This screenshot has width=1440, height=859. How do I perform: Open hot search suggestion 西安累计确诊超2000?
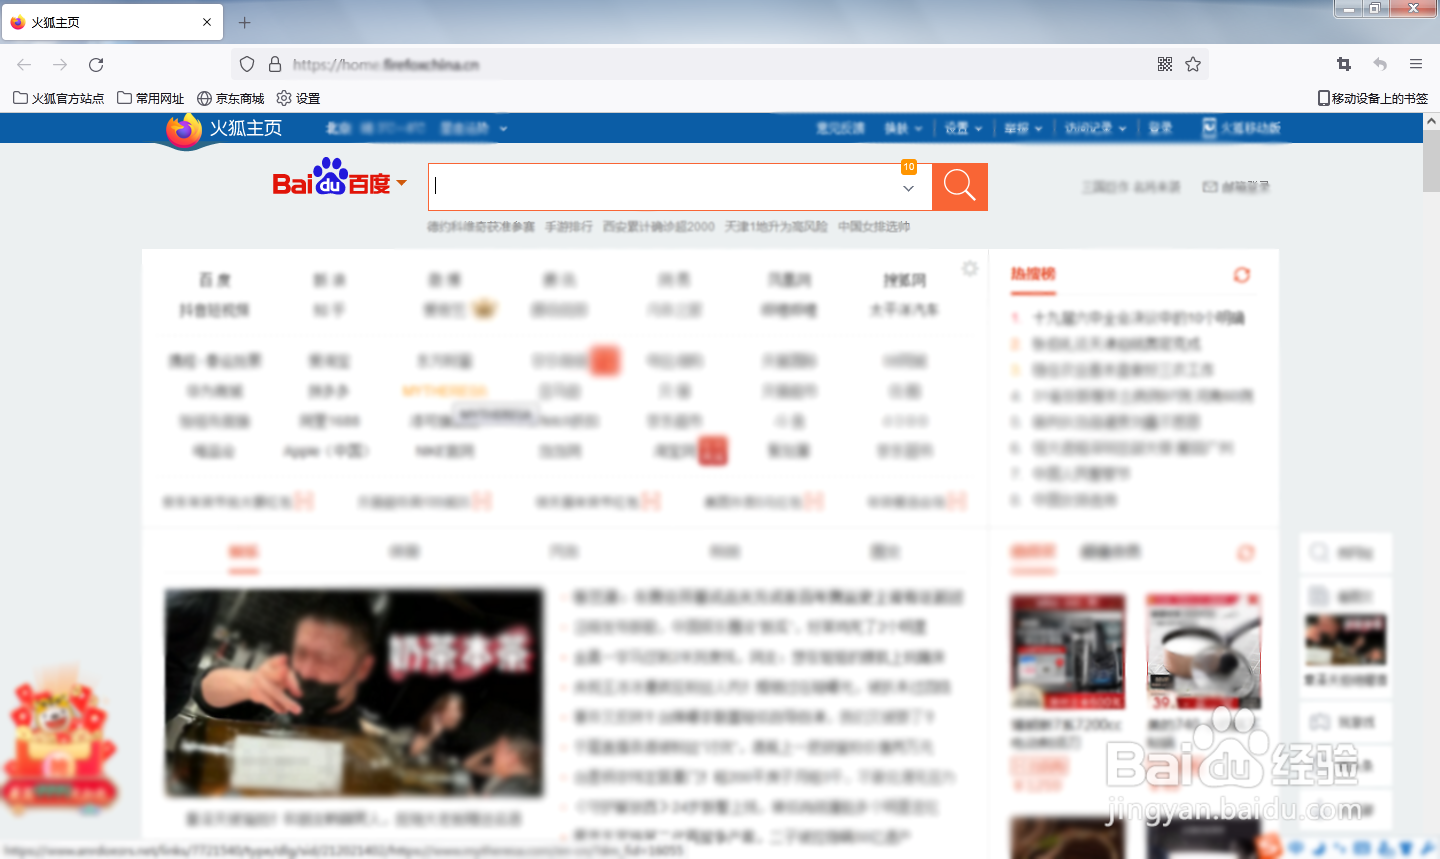[659, 227]
